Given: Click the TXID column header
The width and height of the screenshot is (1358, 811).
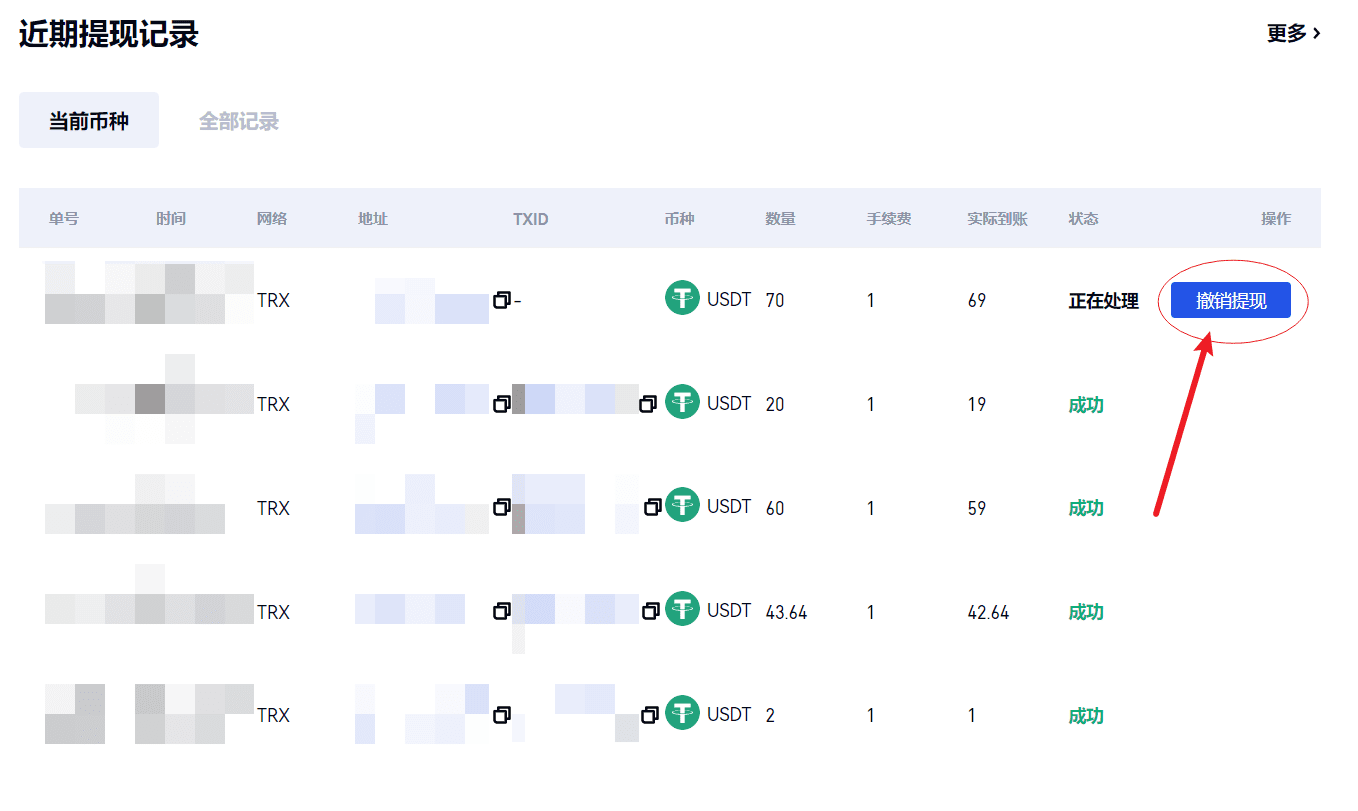Looking at the screenshot, I should click(x=531, y=218).
